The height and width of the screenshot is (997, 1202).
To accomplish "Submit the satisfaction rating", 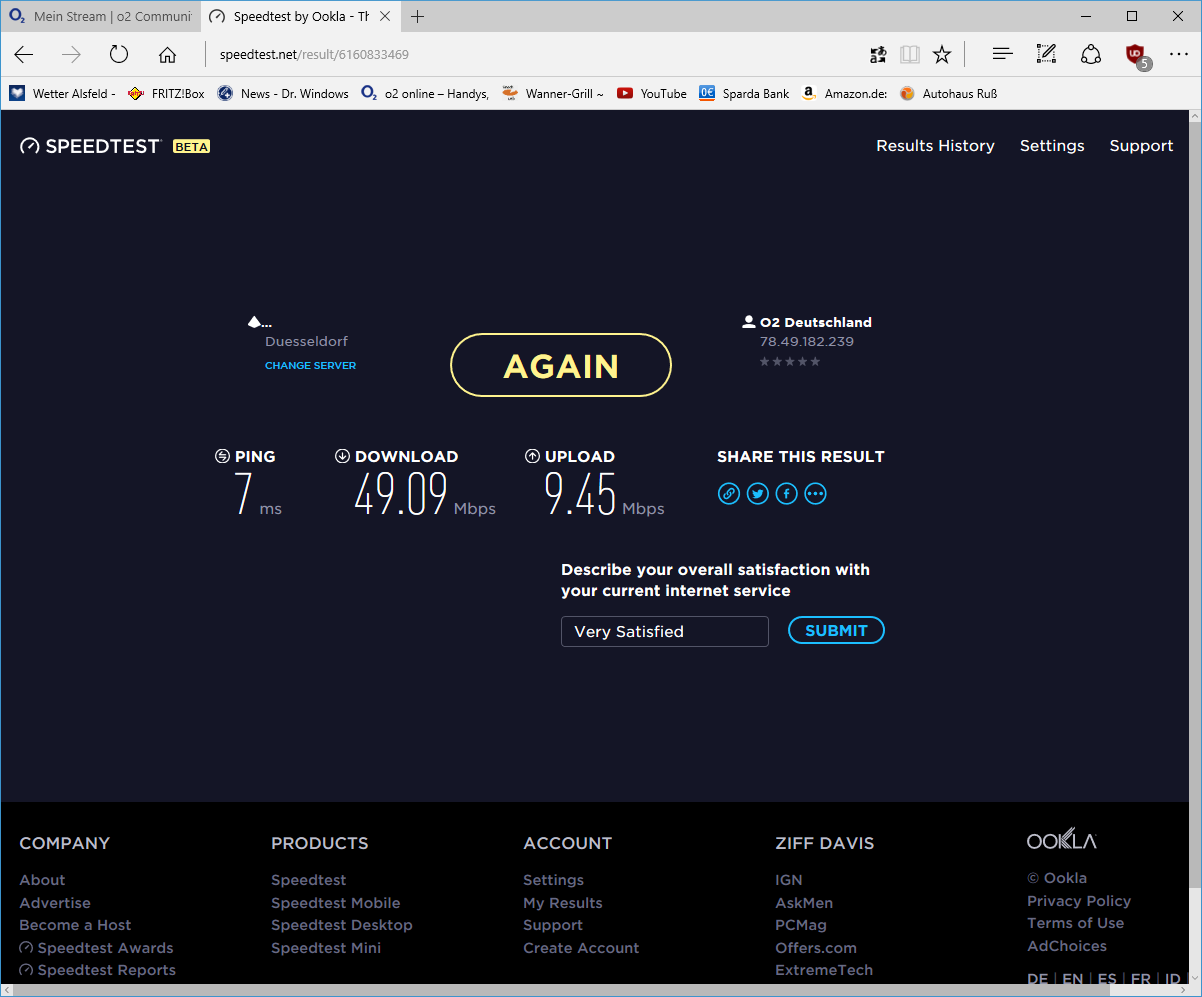I will (x=836, y=630).
